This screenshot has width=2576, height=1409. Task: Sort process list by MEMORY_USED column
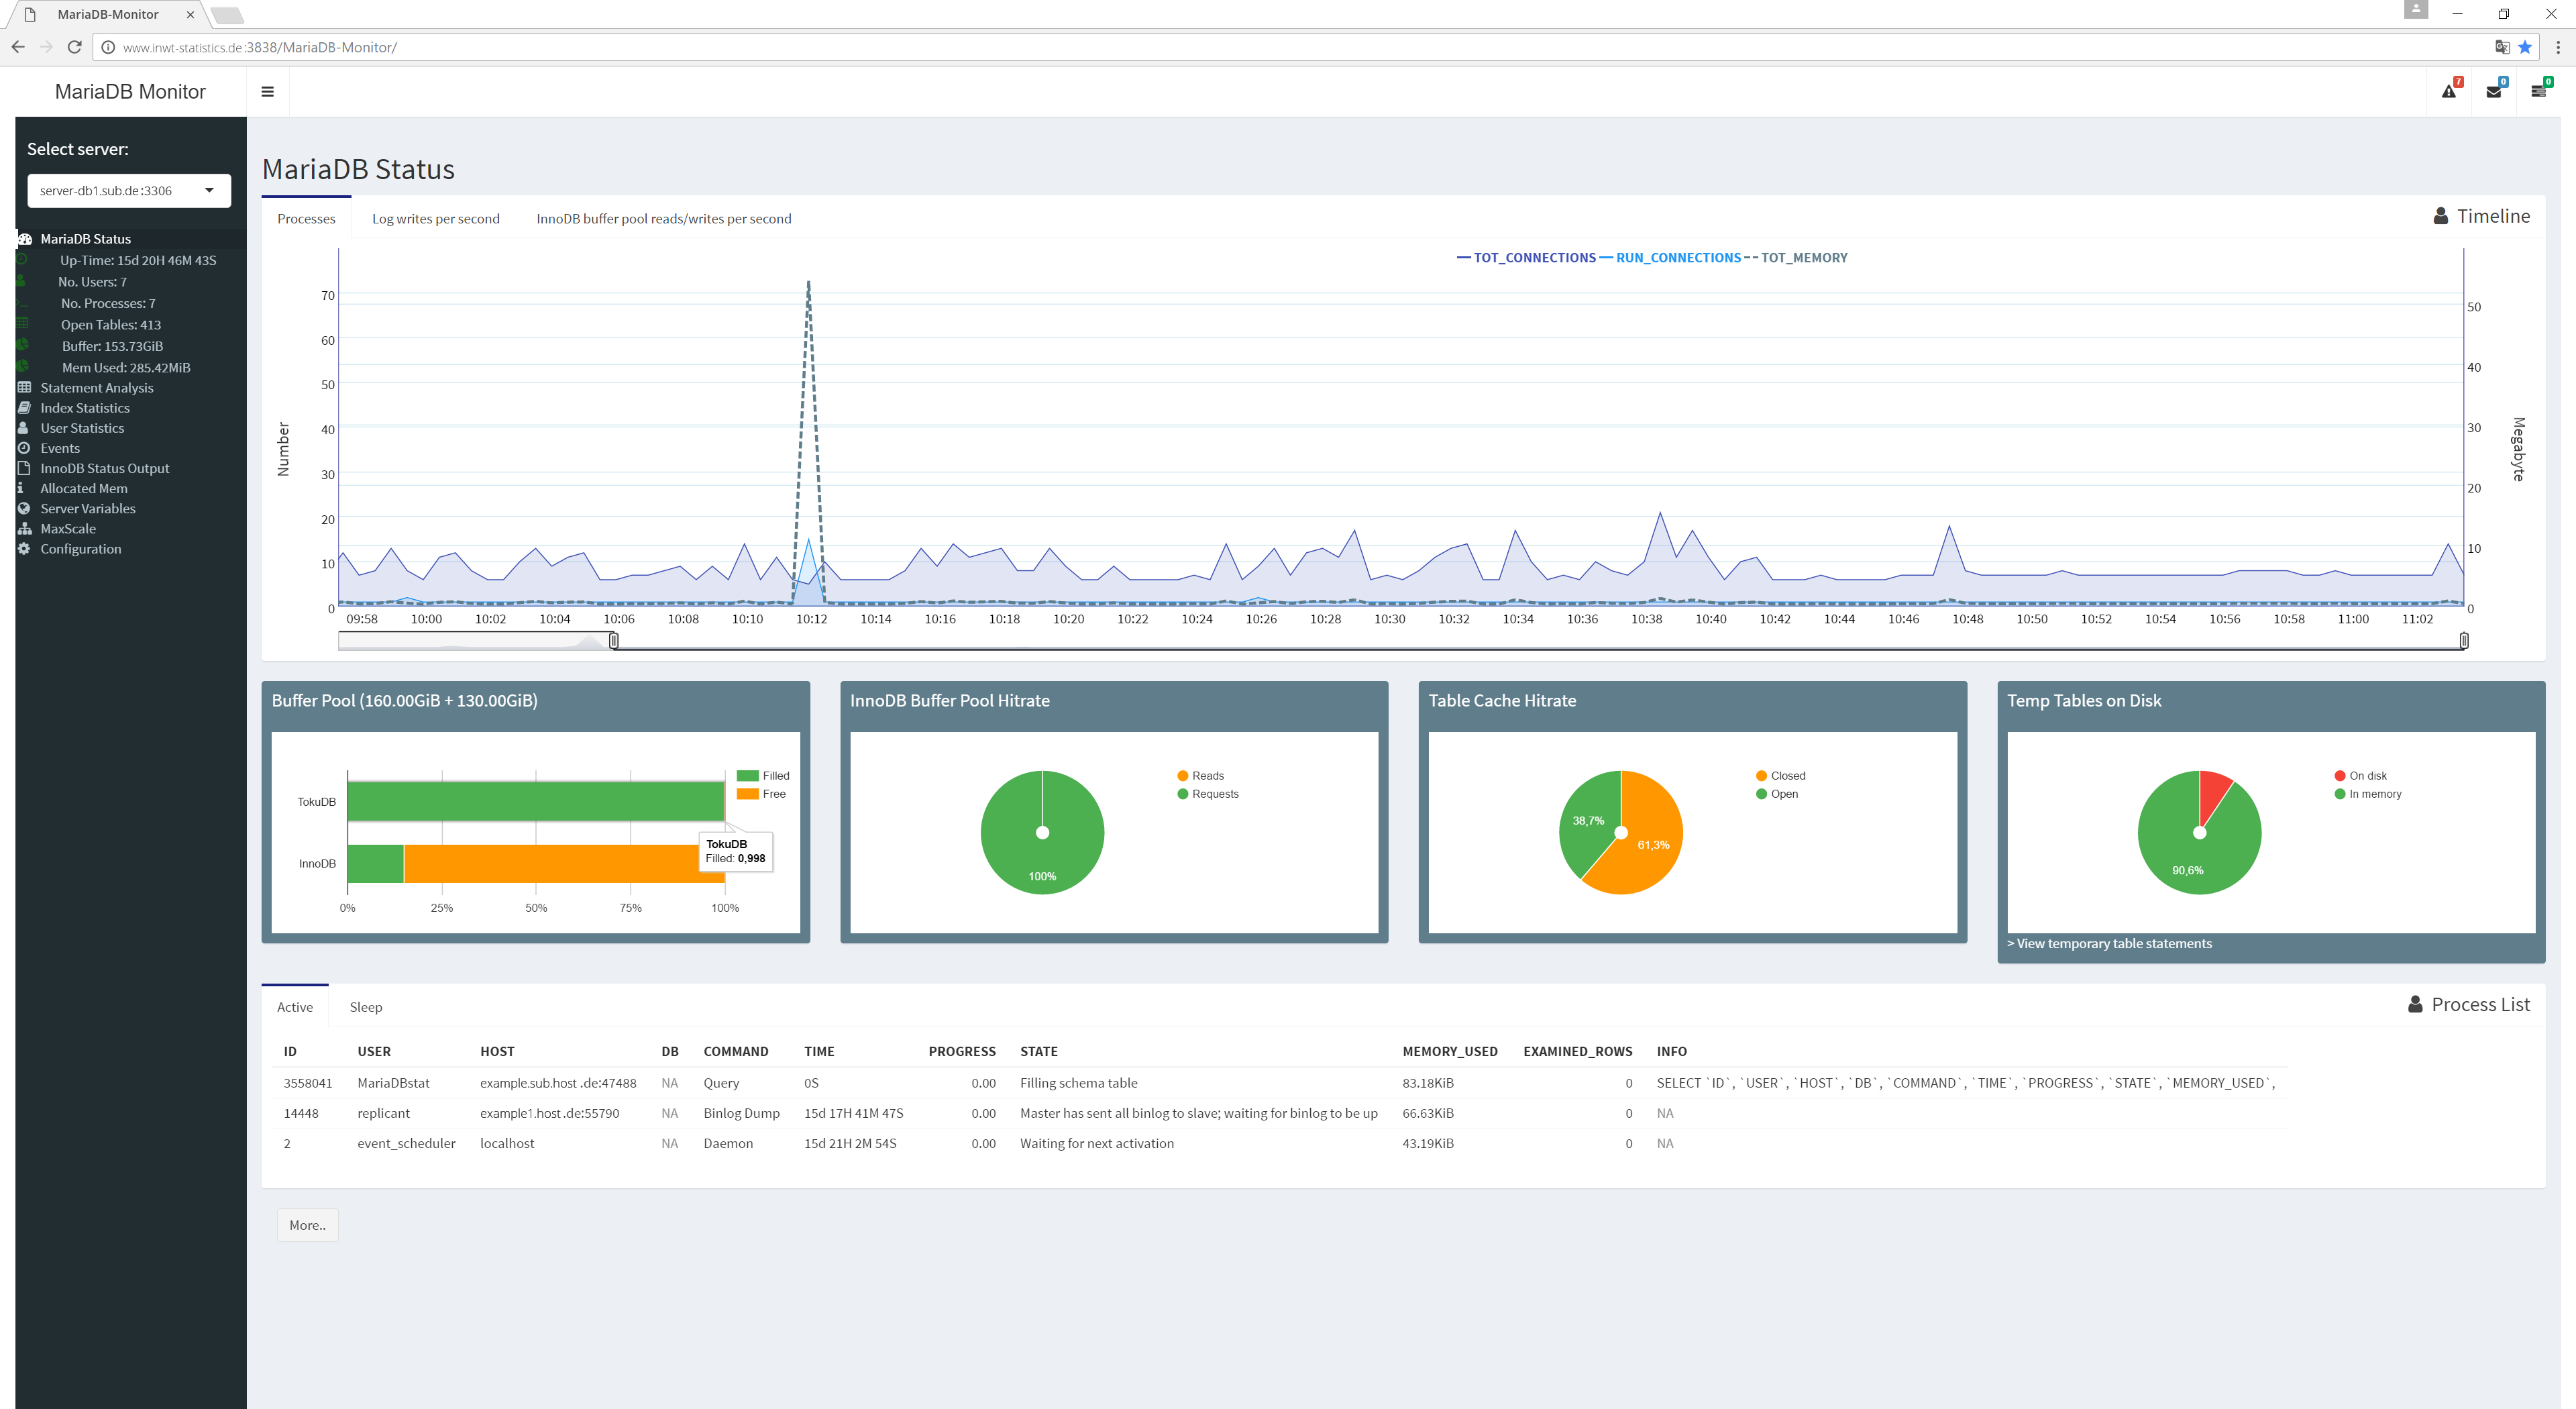[1449, 1051]
